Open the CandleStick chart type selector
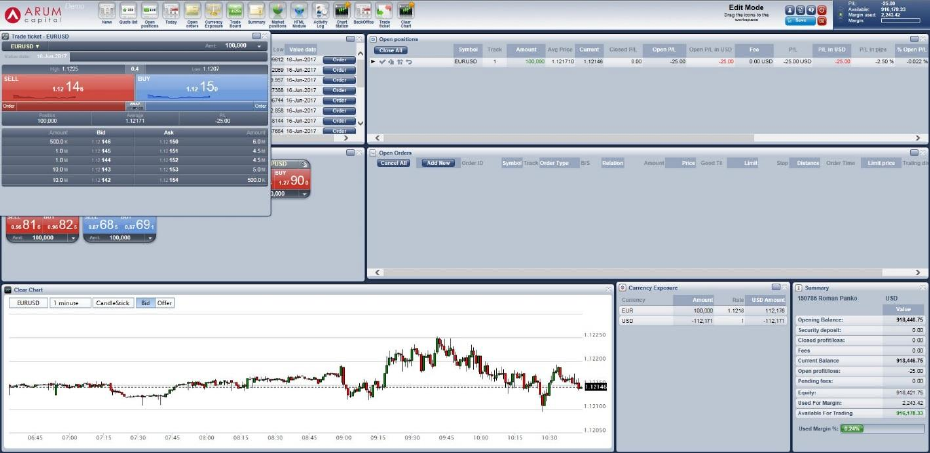This screenshot has width=930, height=453. coord(113,303)
